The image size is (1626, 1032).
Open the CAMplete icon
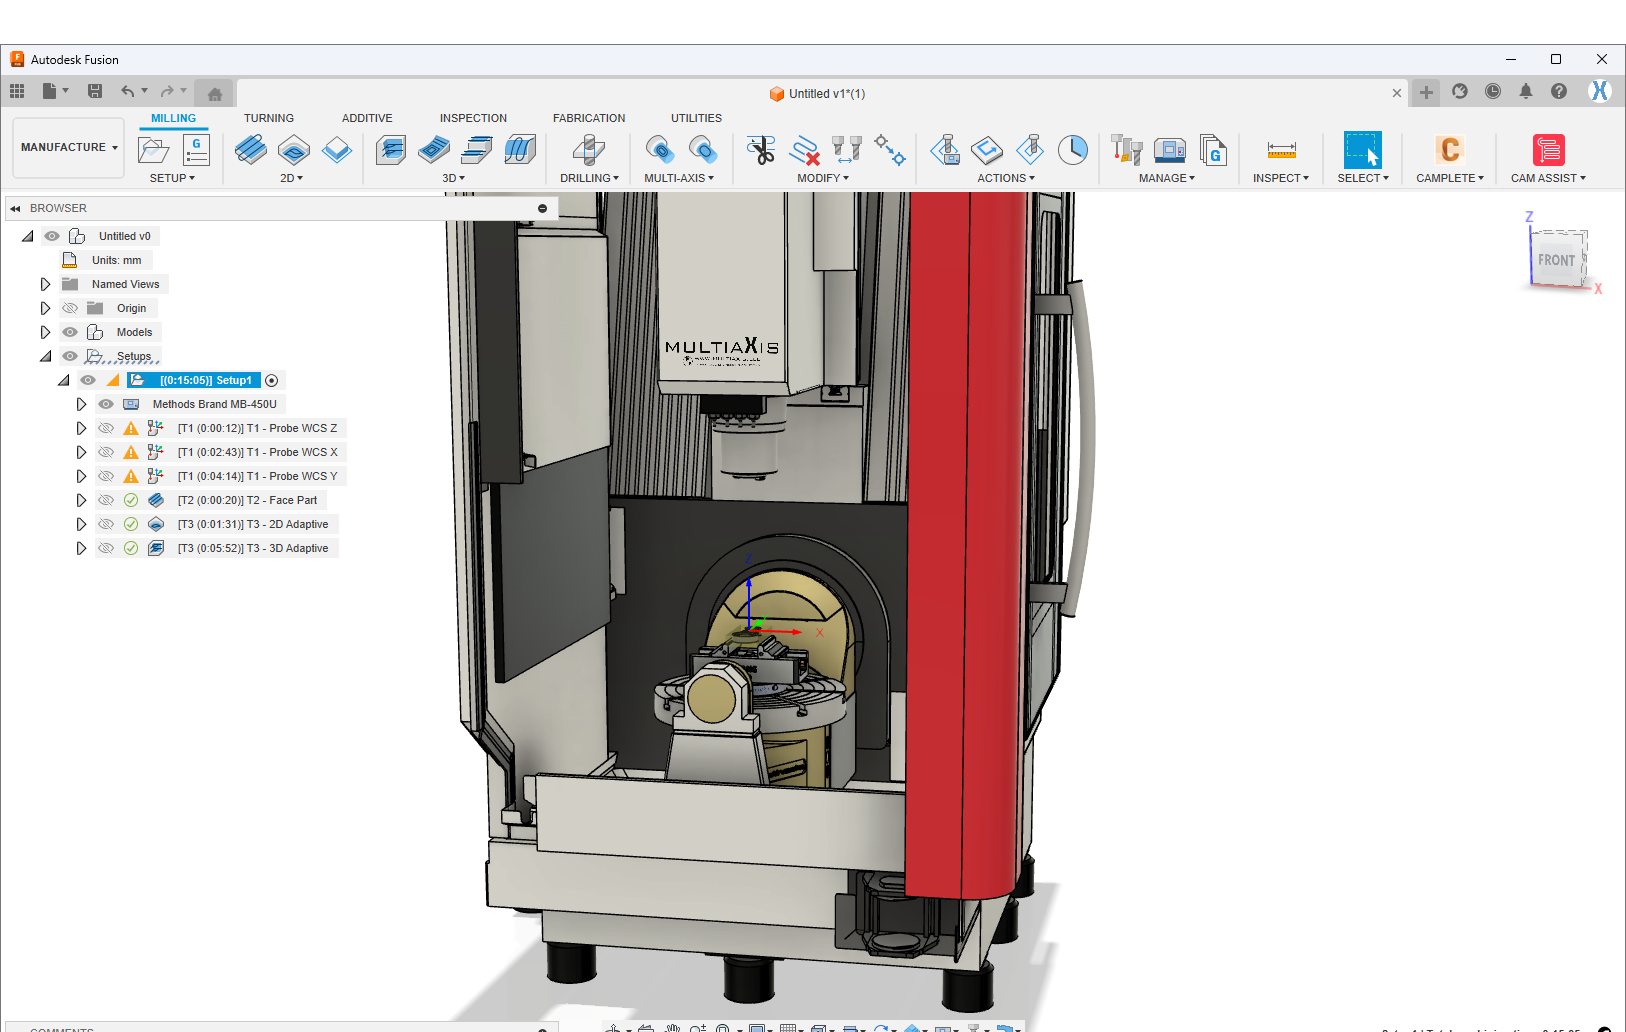pos(1449,150)
